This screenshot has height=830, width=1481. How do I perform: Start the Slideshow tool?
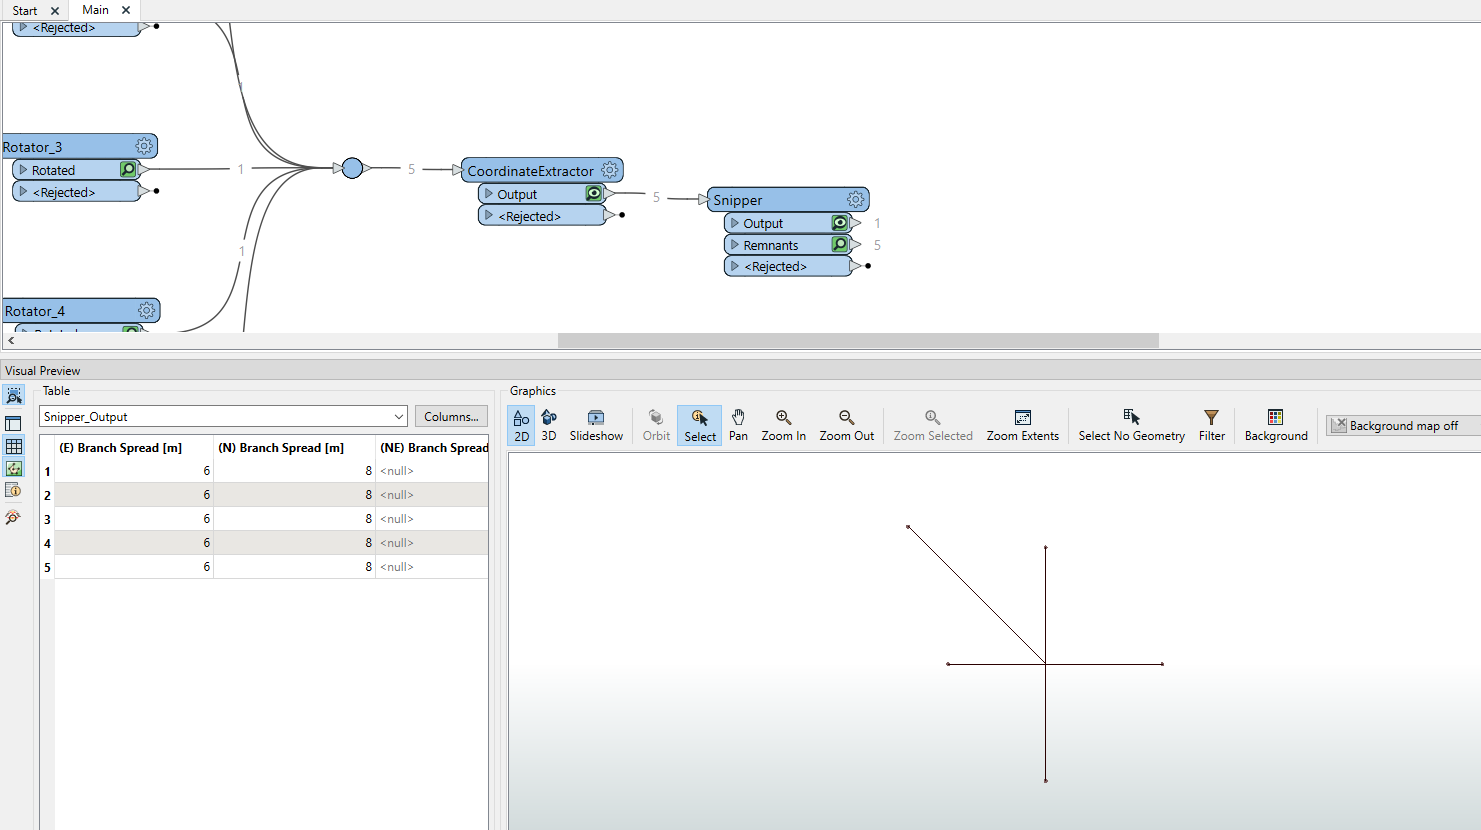pyautogui.click(x=596, y=425)
